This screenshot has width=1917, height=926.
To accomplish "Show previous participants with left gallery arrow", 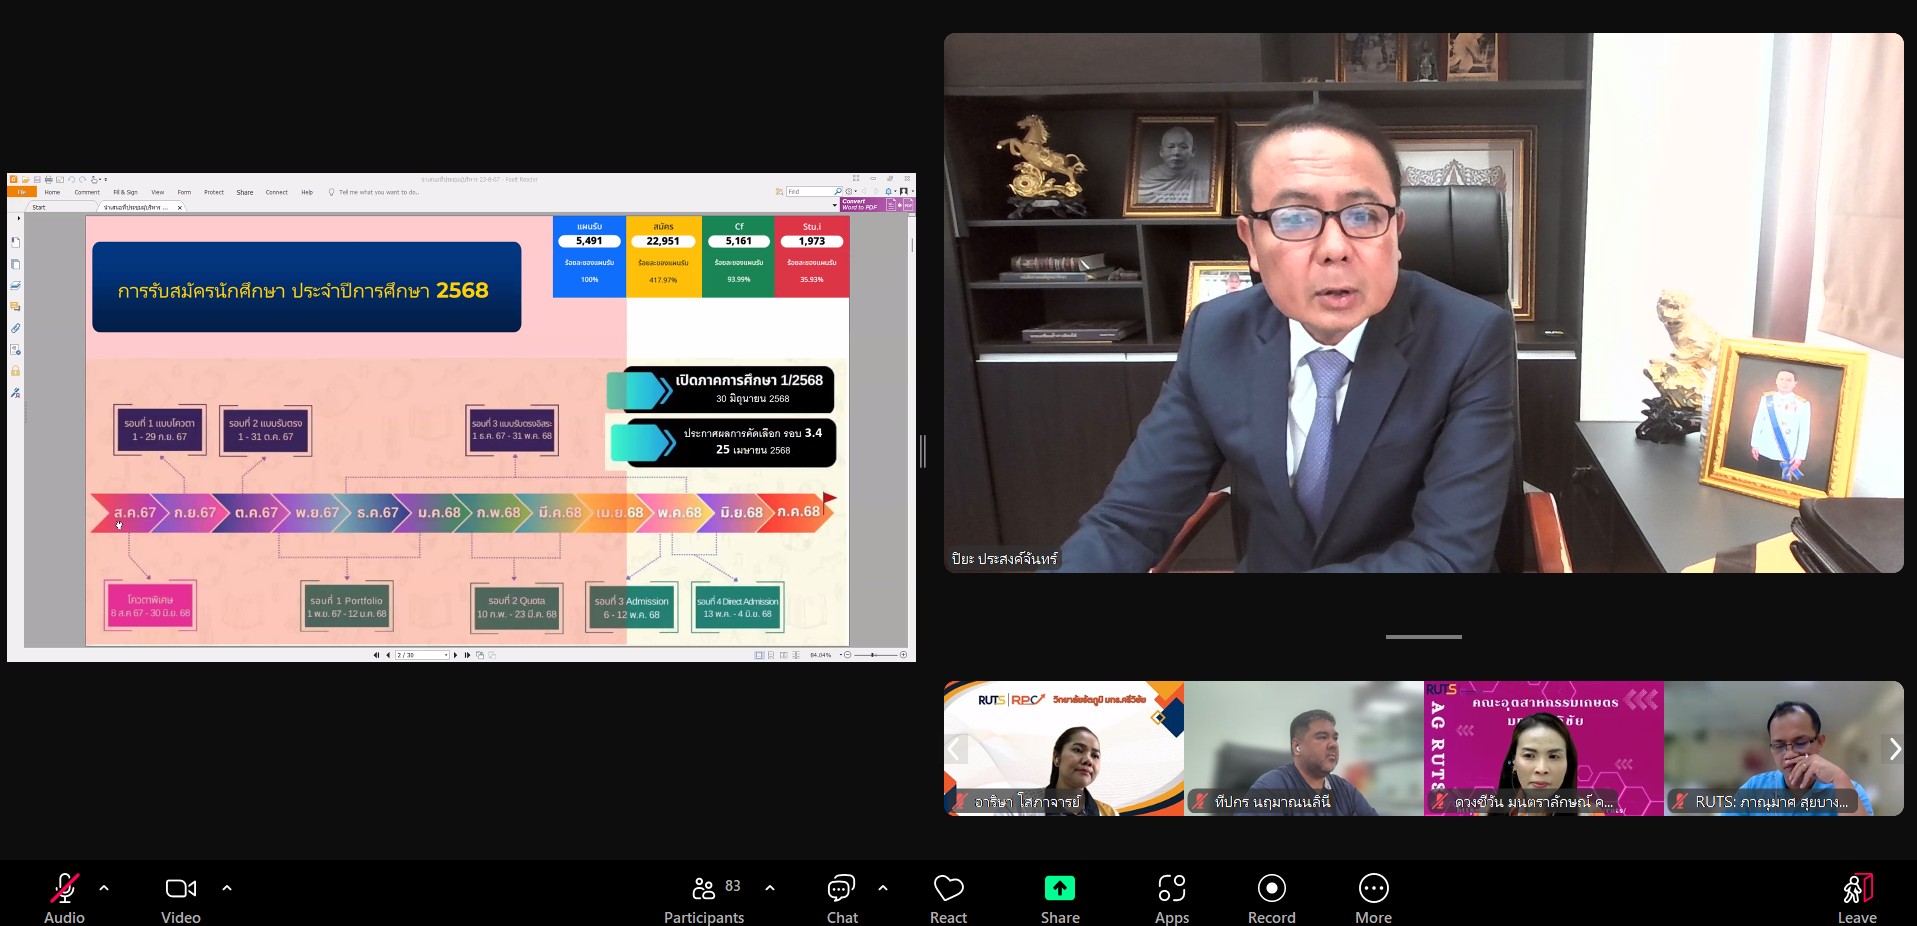I will (956, 749).
